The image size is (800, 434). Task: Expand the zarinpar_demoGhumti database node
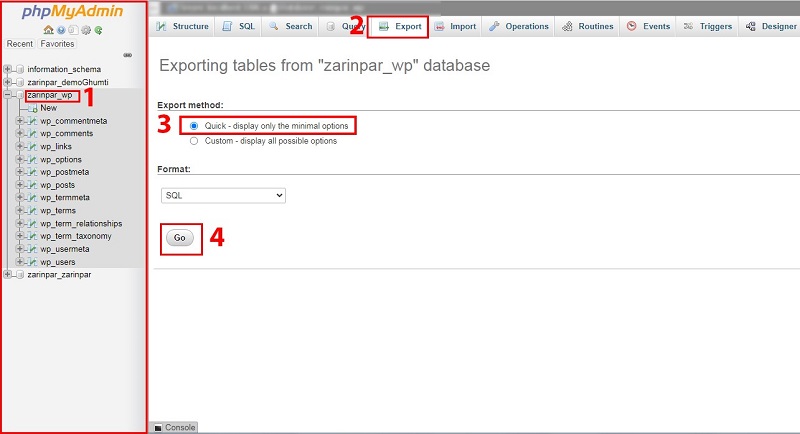tap(8, 82)
